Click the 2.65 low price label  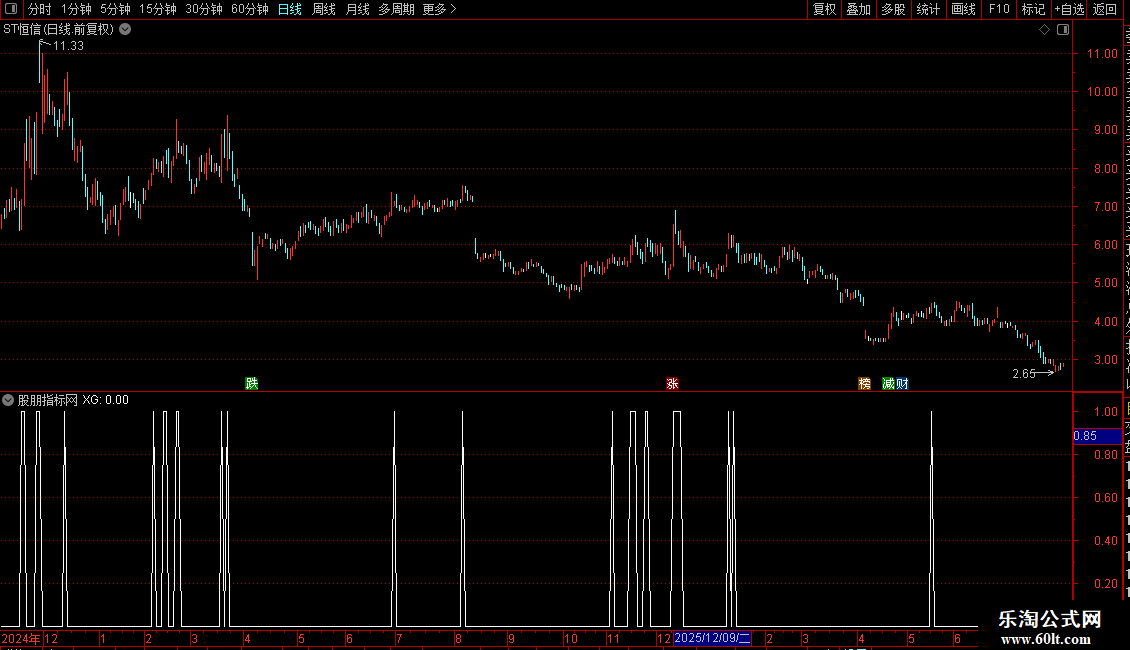coord(1024,373)
